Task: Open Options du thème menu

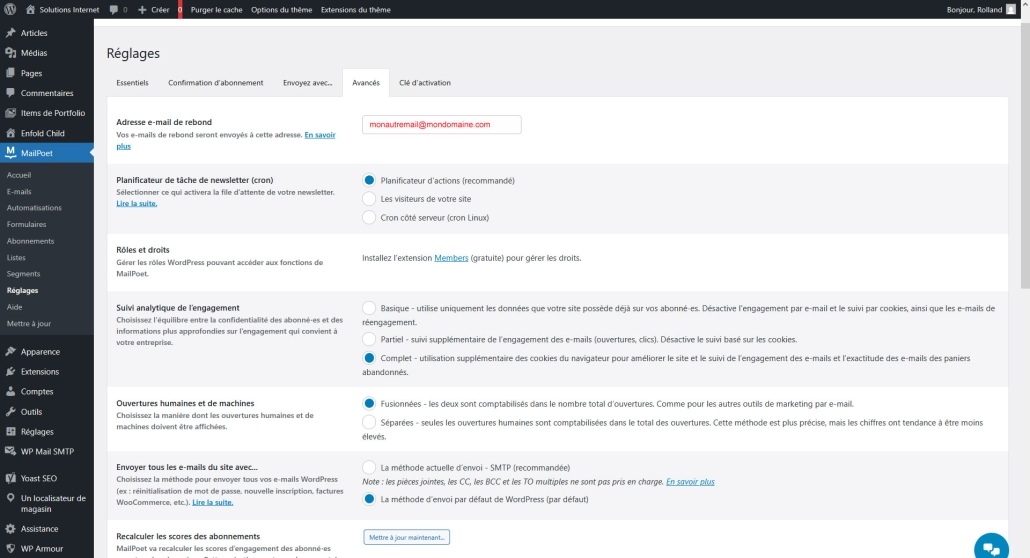Action: click(281, 10)
